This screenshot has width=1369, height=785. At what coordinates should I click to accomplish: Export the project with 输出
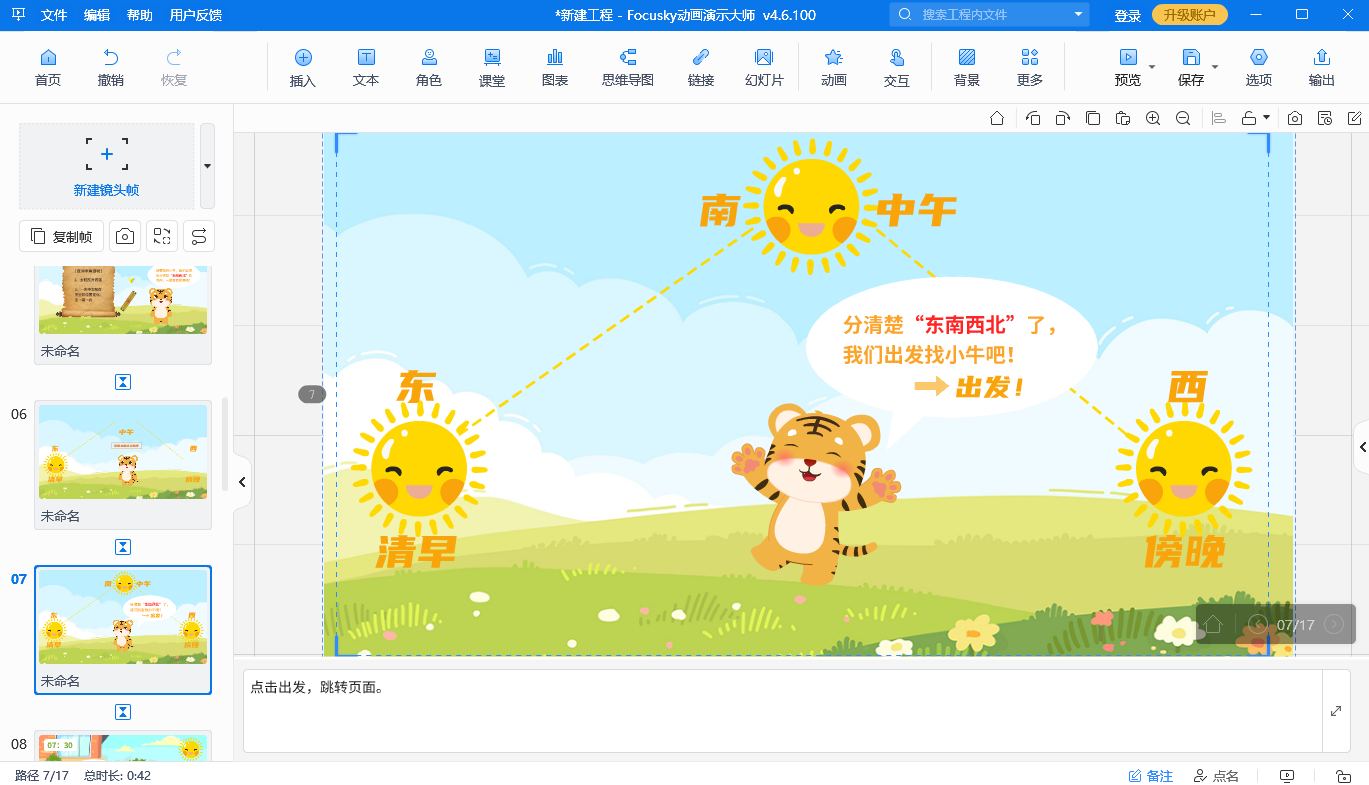tap(1322, 67)
